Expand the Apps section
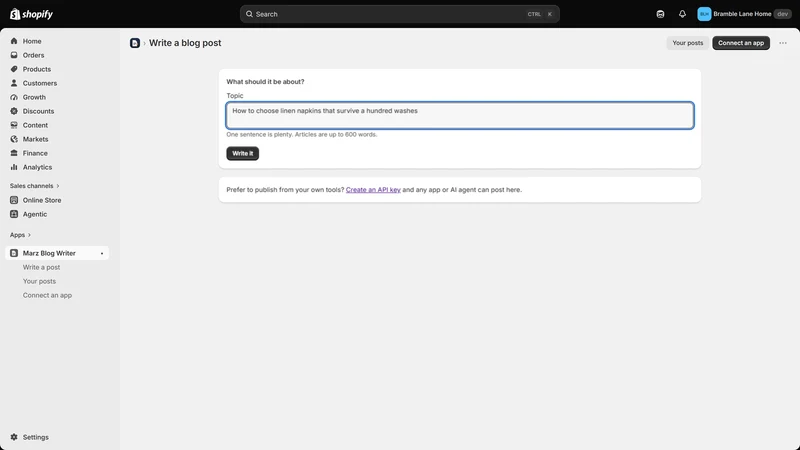This screenshot has width=800, height=450. 20,235
